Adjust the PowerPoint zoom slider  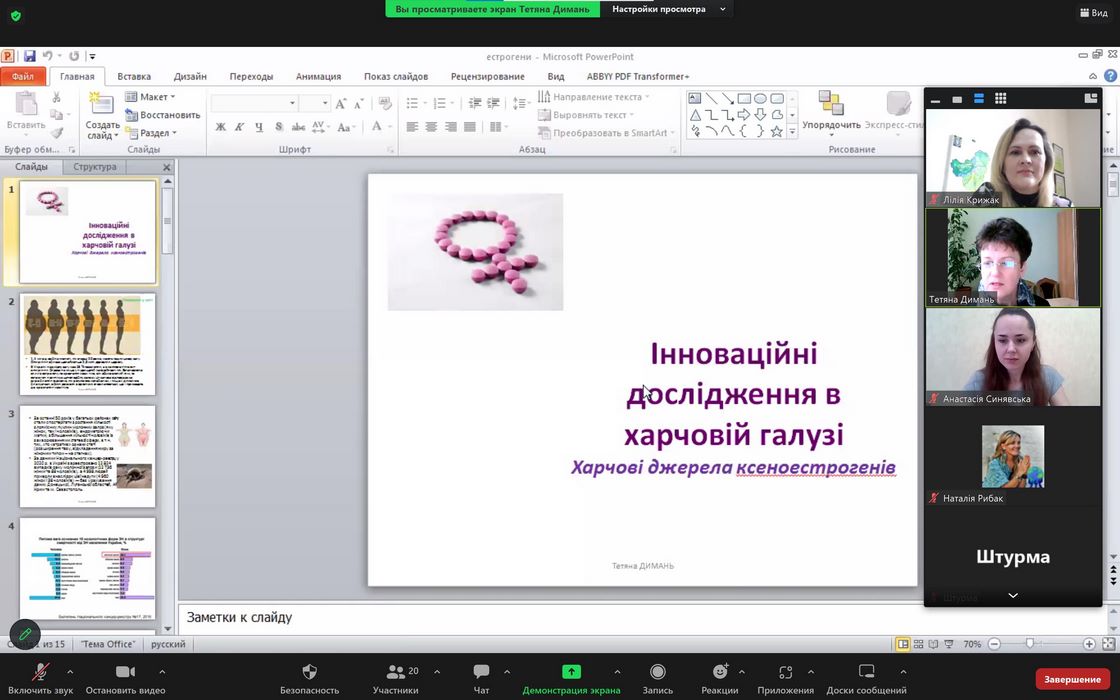coord(1029,644)
